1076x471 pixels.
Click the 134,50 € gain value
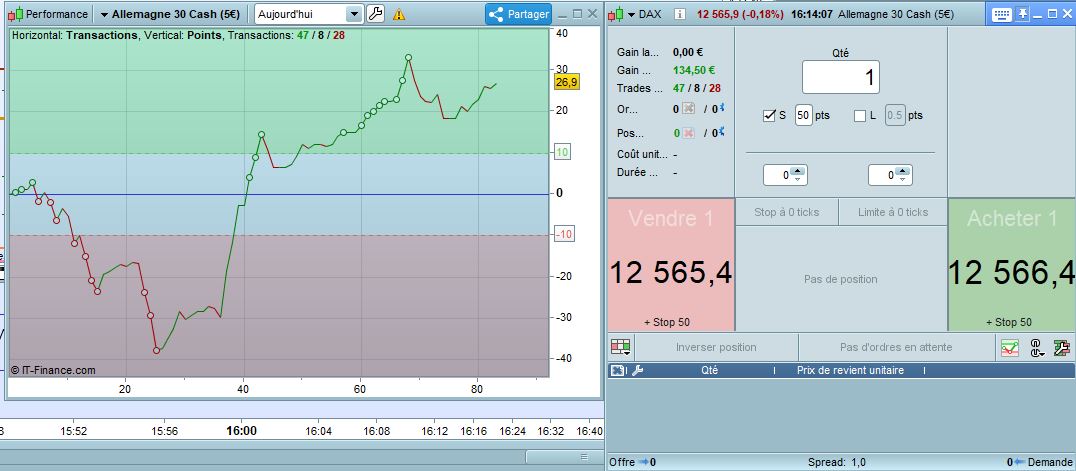click(x=694, y=70)
